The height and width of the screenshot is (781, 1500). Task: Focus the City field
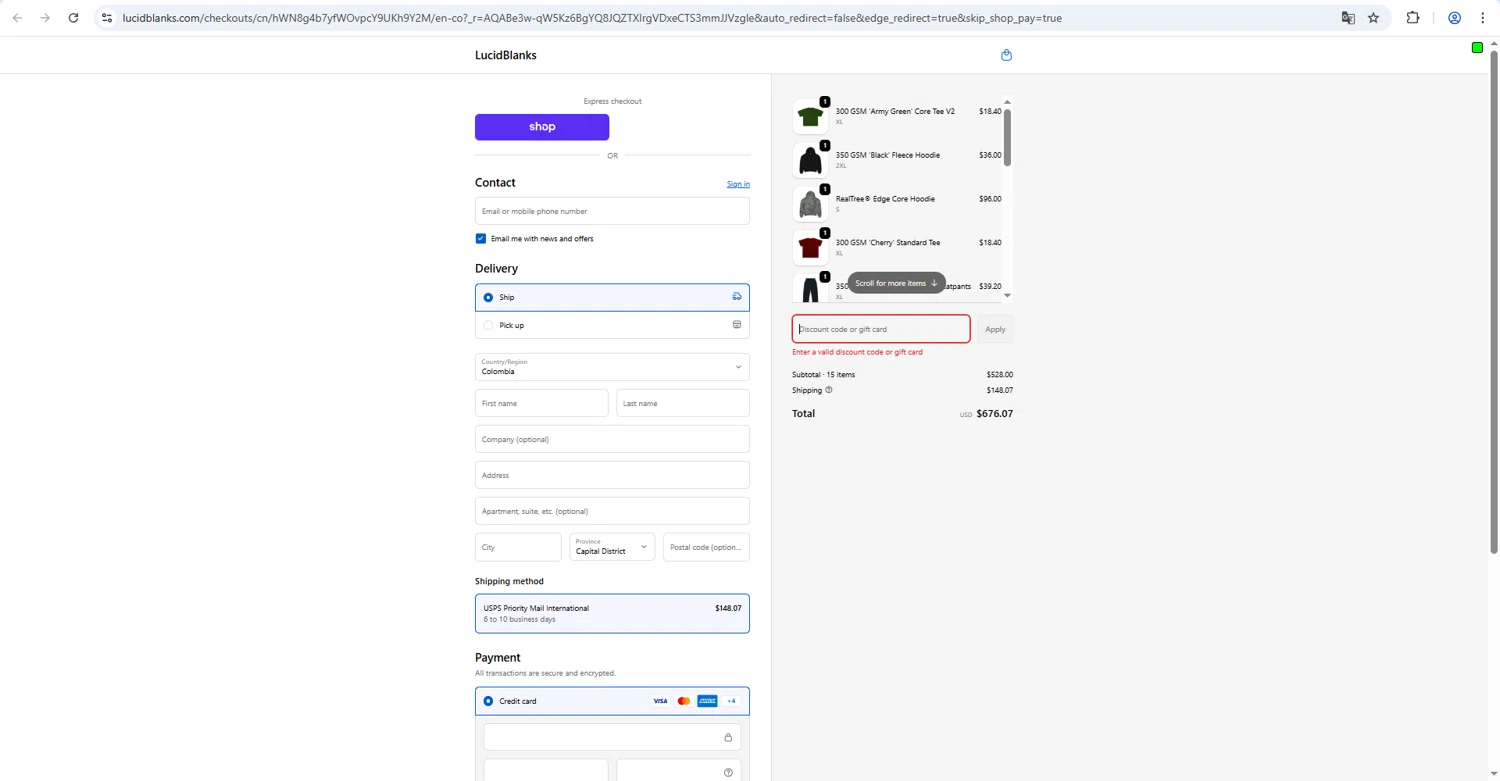click(518, 547)
